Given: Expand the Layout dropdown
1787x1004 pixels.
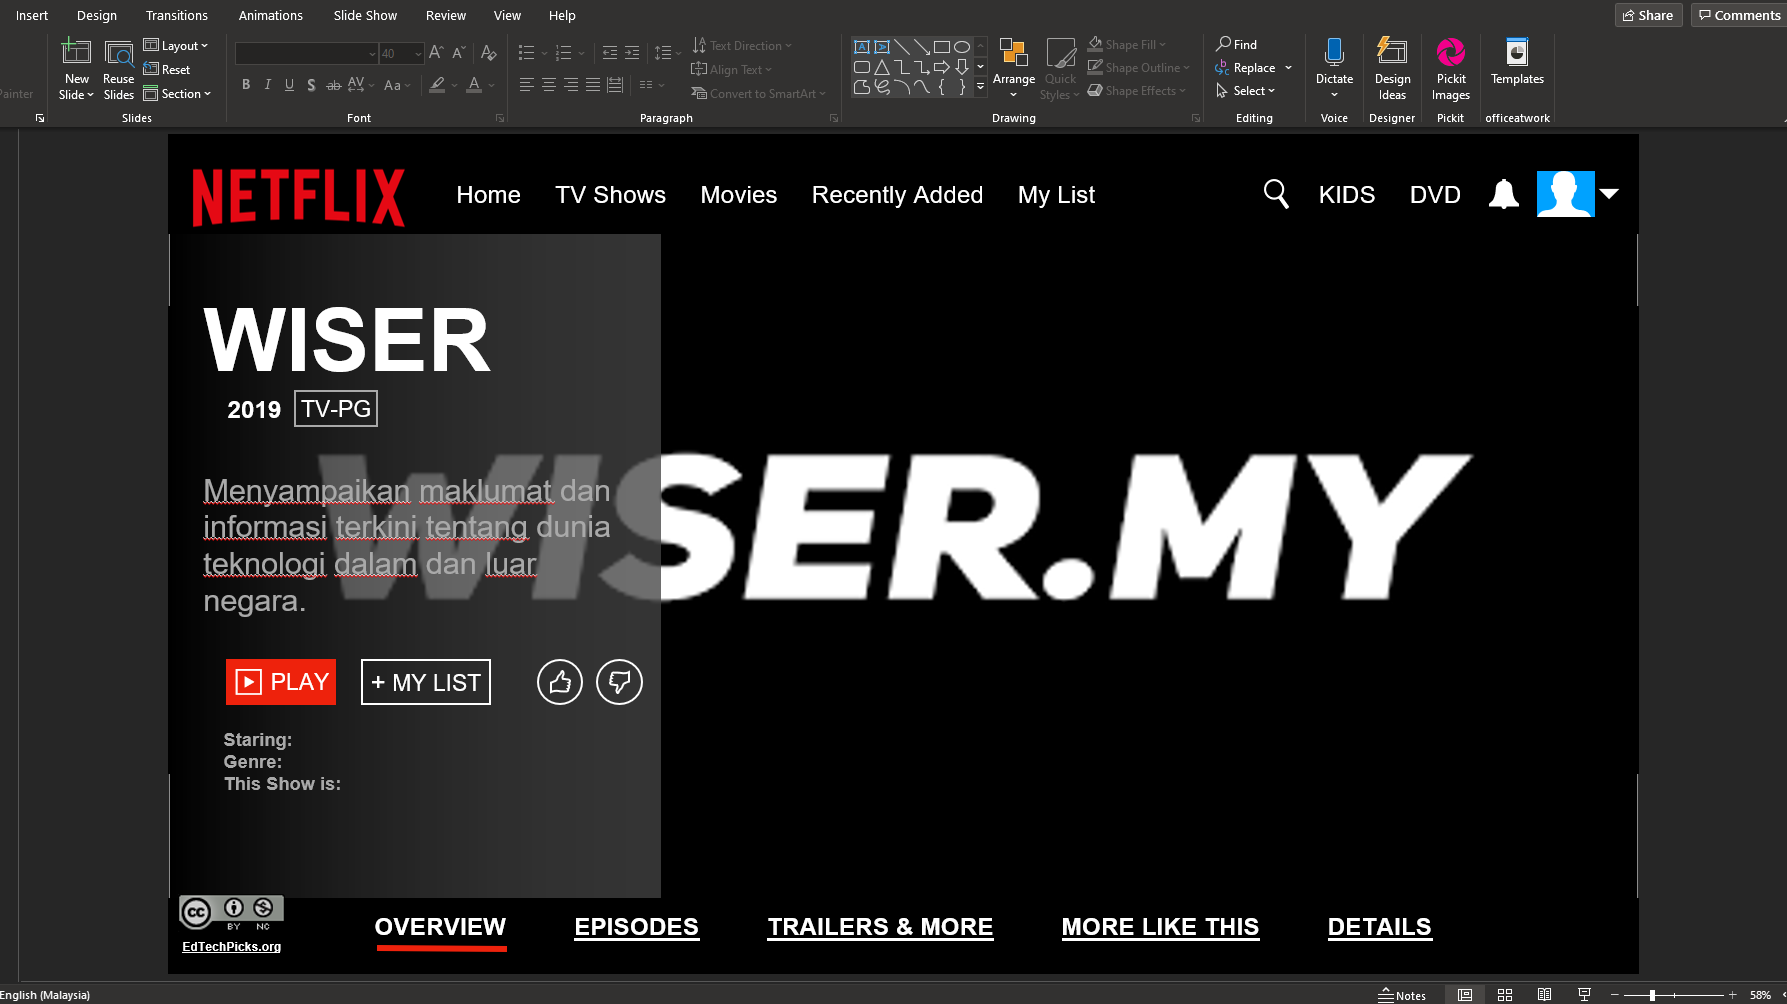Looking at the screenshot, I should [x=177, y=46].
